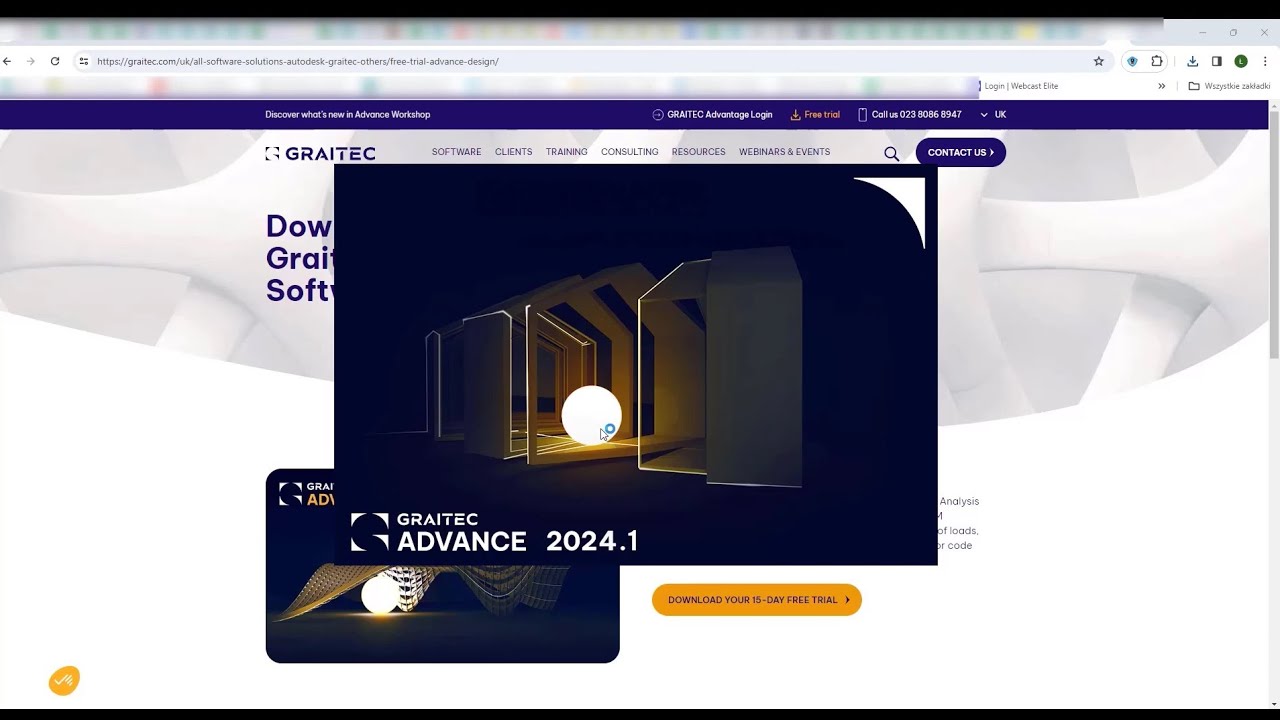
Task: Open the browser downloads icon
Action: point(1192,61)
